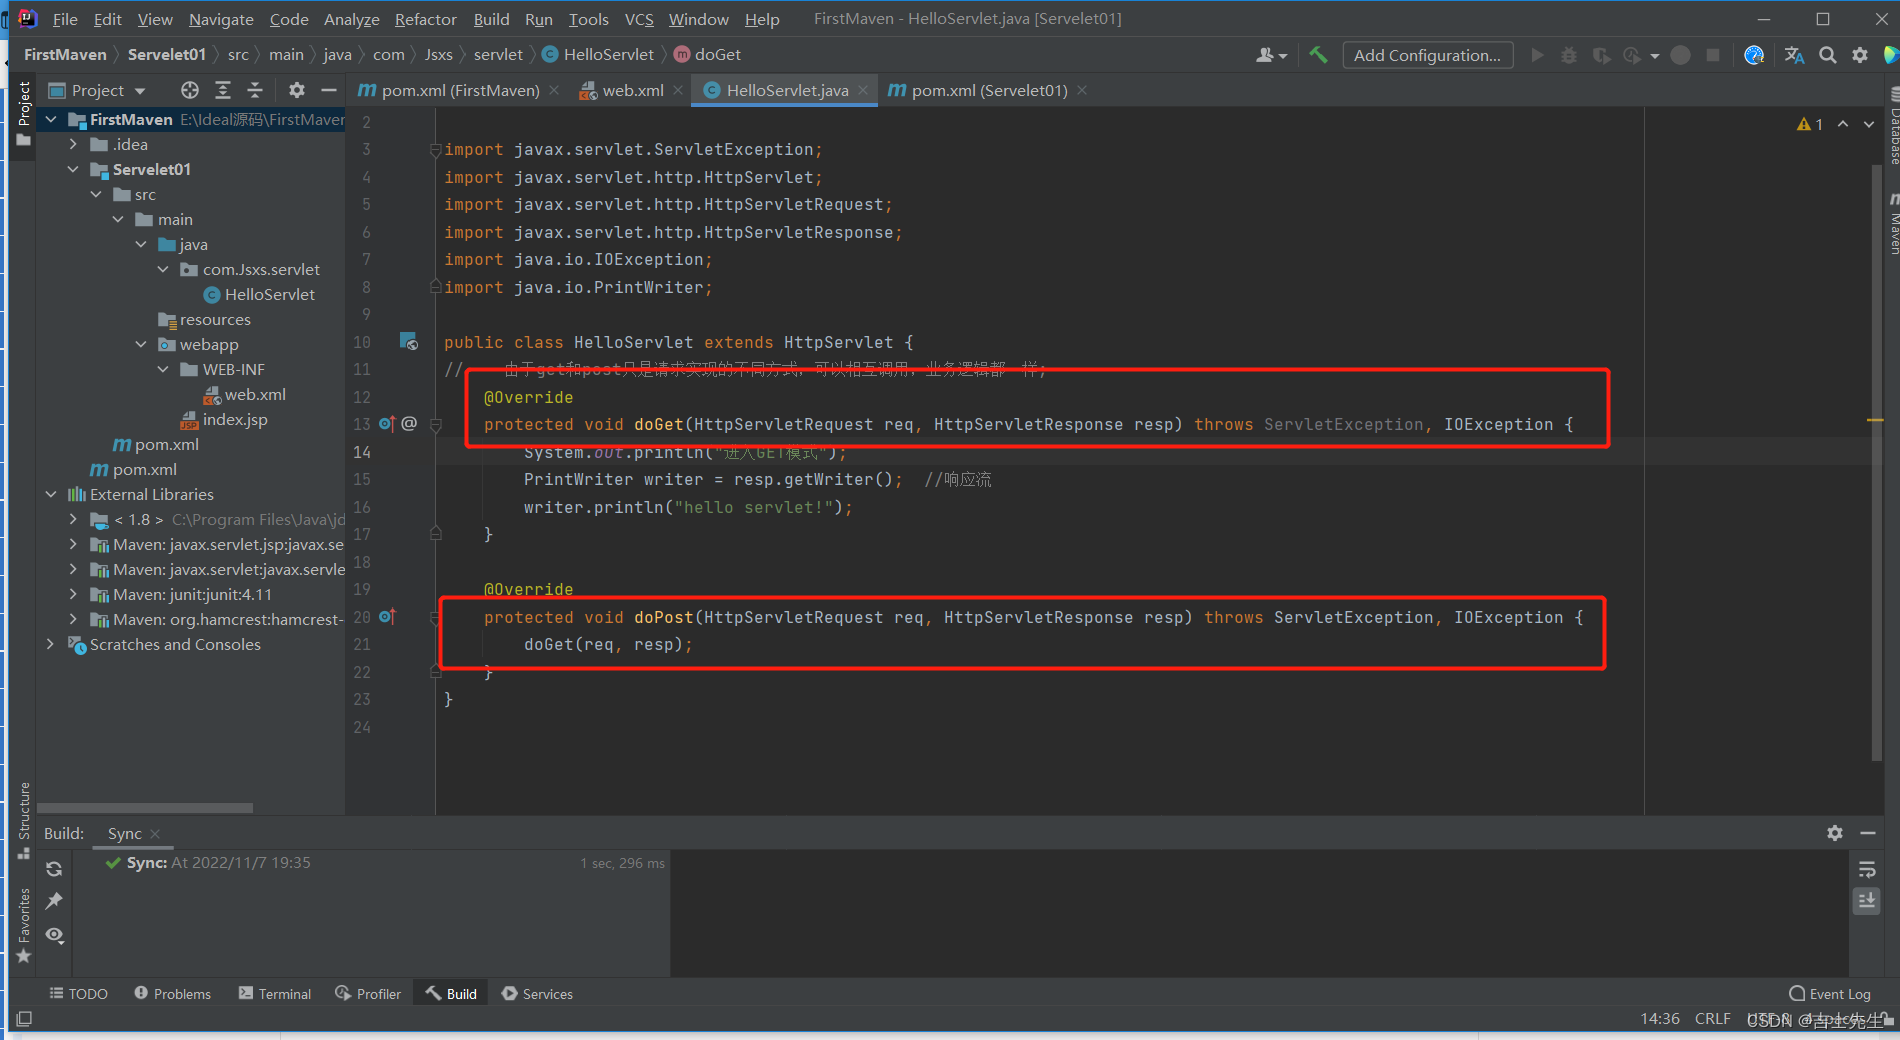Click the Build project hammer icon

1318,55
